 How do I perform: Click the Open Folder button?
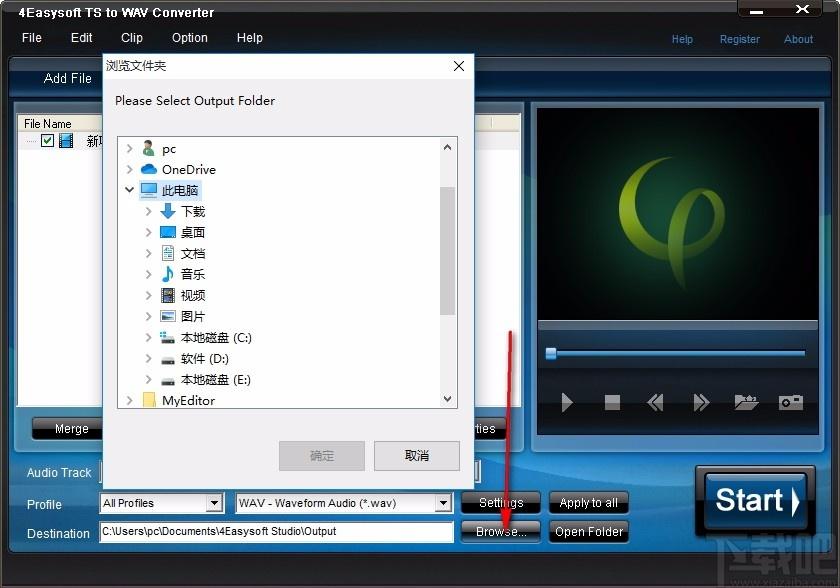589,532
